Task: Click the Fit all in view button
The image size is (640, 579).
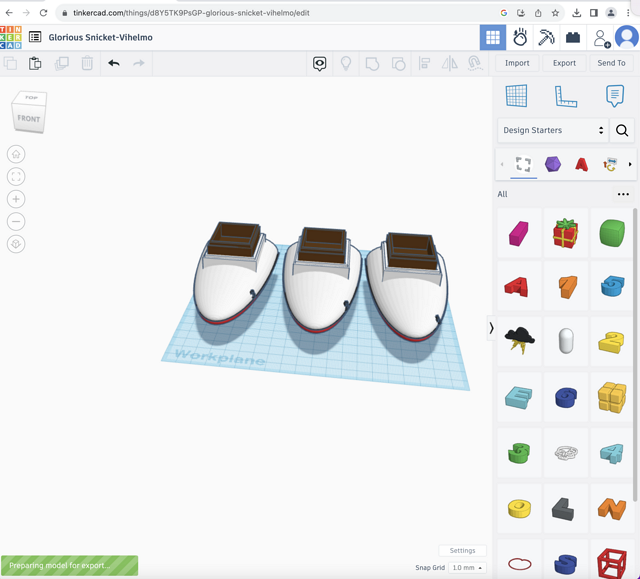Action: tap(16, 177)
